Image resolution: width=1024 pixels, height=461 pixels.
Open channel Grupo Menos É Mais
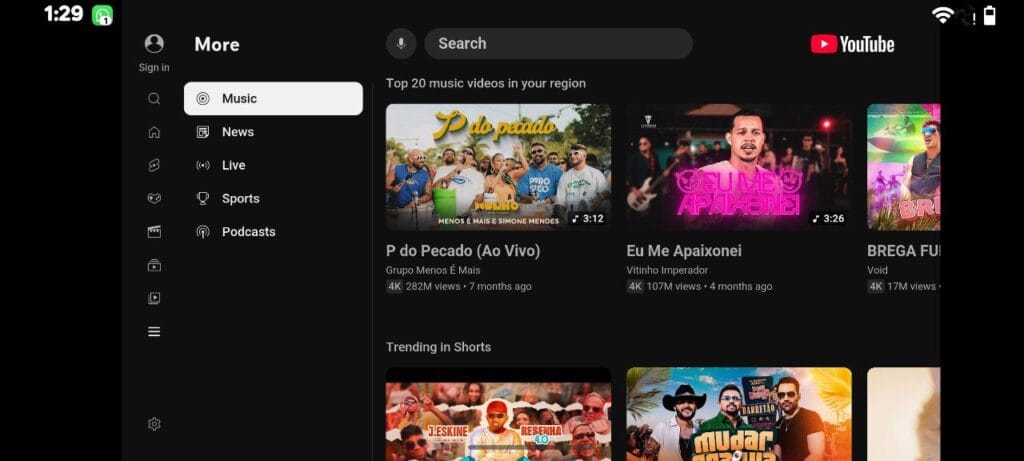[x=433, y=270]
